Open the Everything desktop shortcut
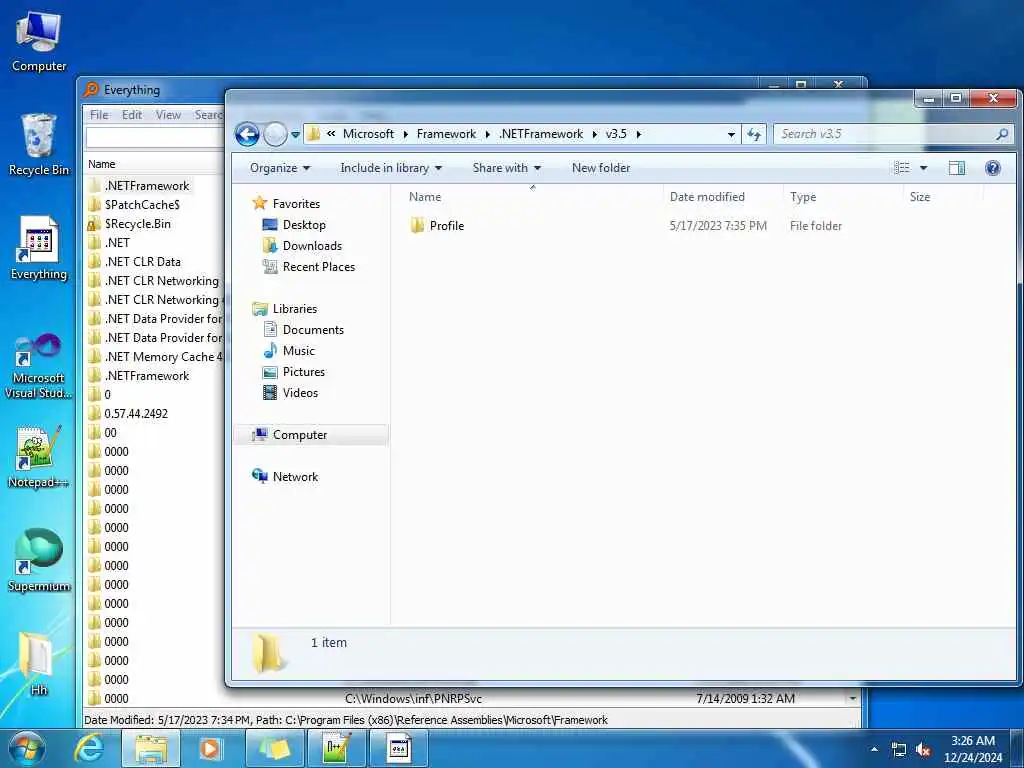This screenshot has height=768, width=1024. [39, 249]
